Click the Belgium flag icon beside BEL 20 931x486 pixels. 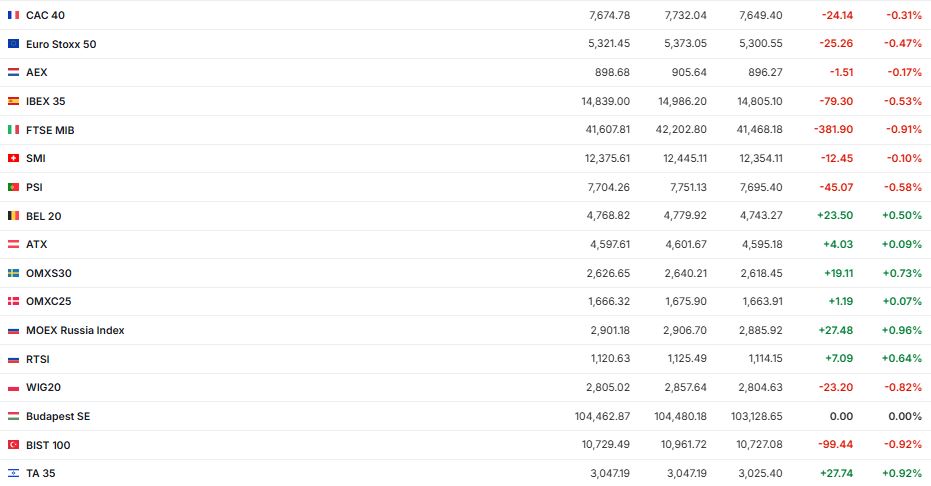[13, 216]
